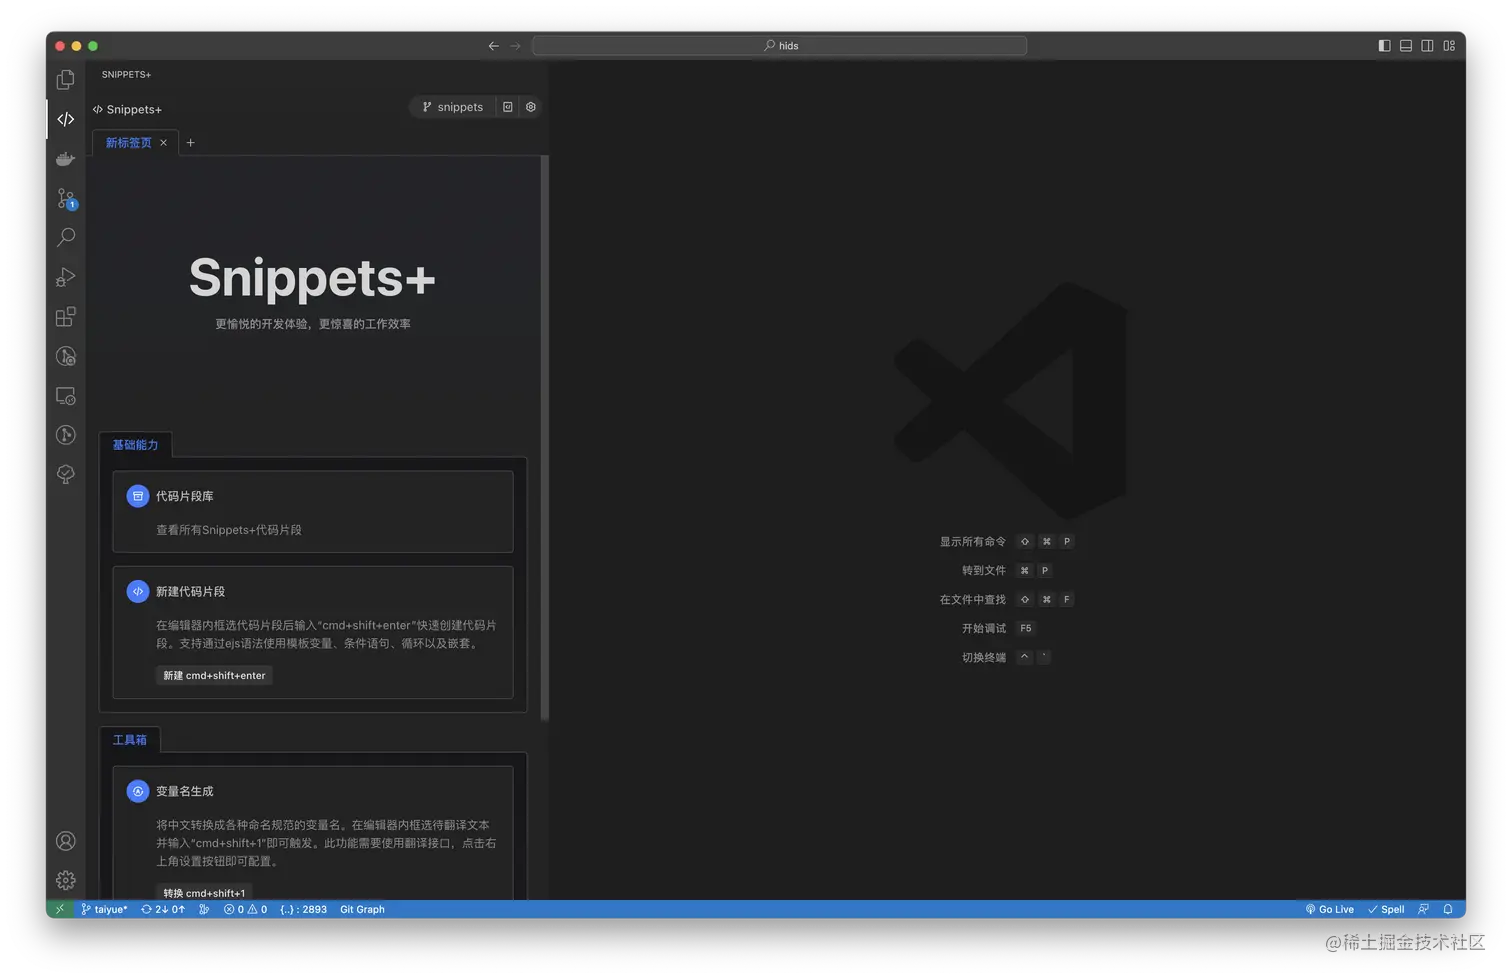The height and width of the screenshot is (979, 1512).
Task: Click the status bar icon right of sync
Action: point(204,909)
